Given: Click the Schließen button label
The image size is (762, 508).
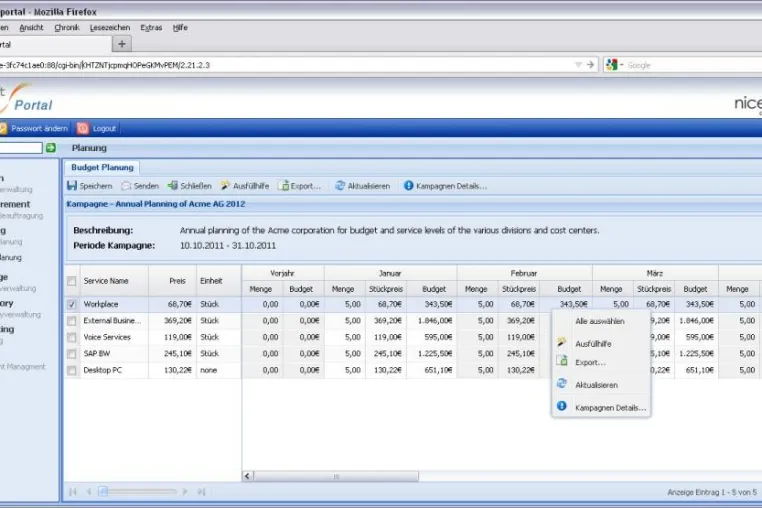Looking at the screenshot, I should [196, 186].
